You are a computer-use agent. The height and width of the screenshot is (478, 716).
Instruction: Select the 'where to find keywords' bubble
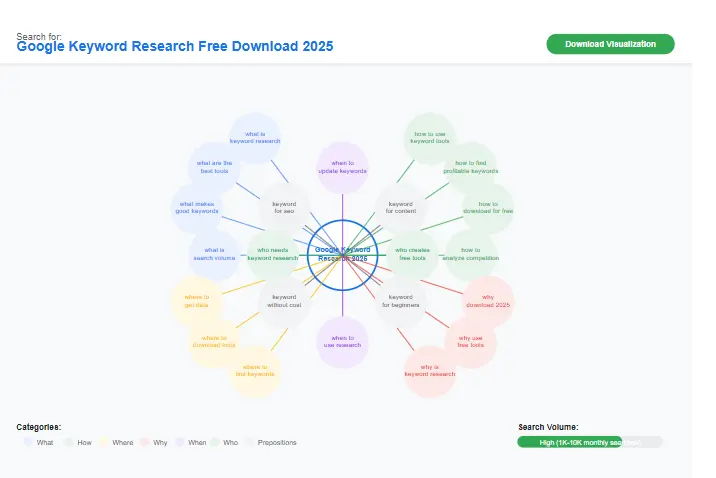click(x=255, y=371)
